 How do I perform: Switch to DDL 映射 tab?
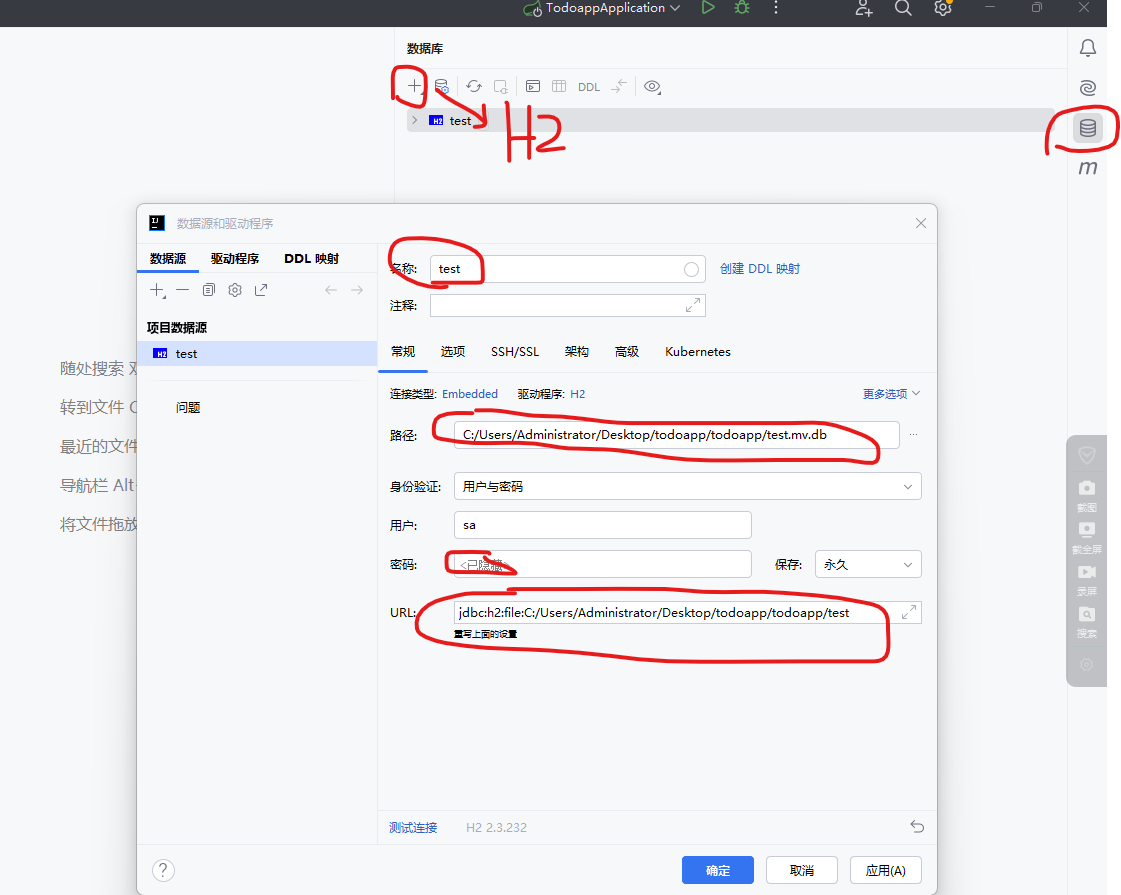(x=312, y=258)
